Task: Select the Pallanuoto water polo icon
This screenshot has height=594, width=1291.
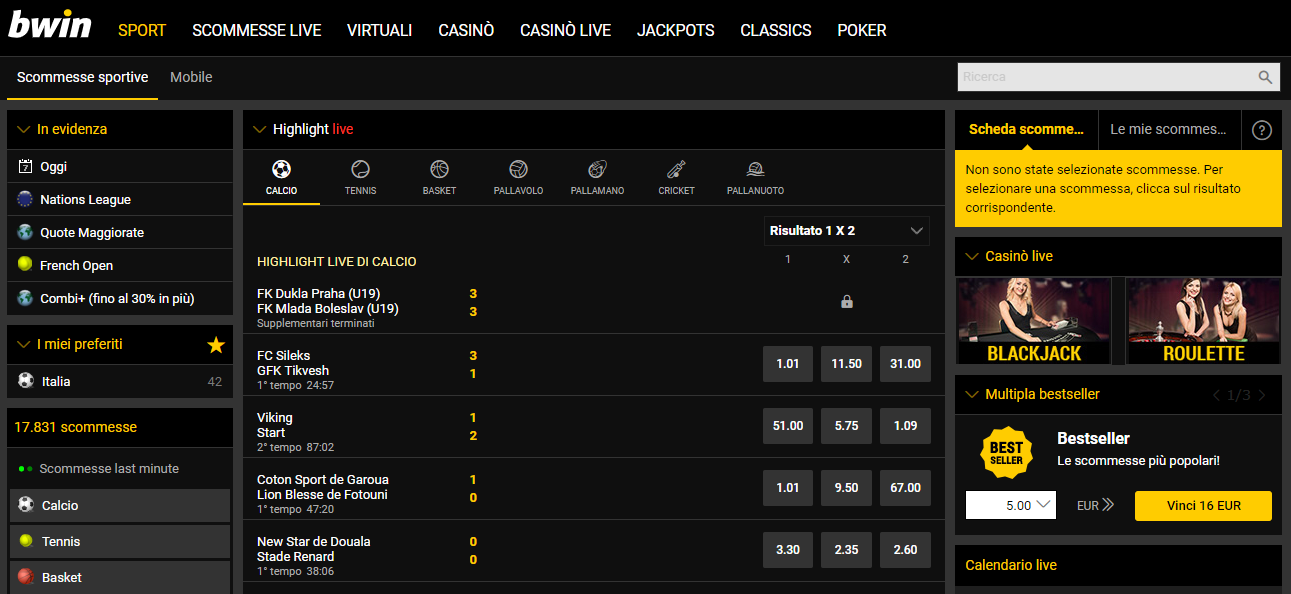Action: 755,169
